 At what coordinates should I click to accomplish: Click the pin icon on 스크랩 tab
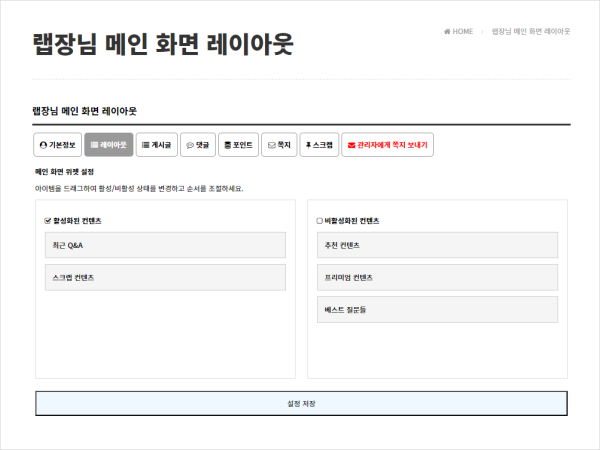click(308, 145)
